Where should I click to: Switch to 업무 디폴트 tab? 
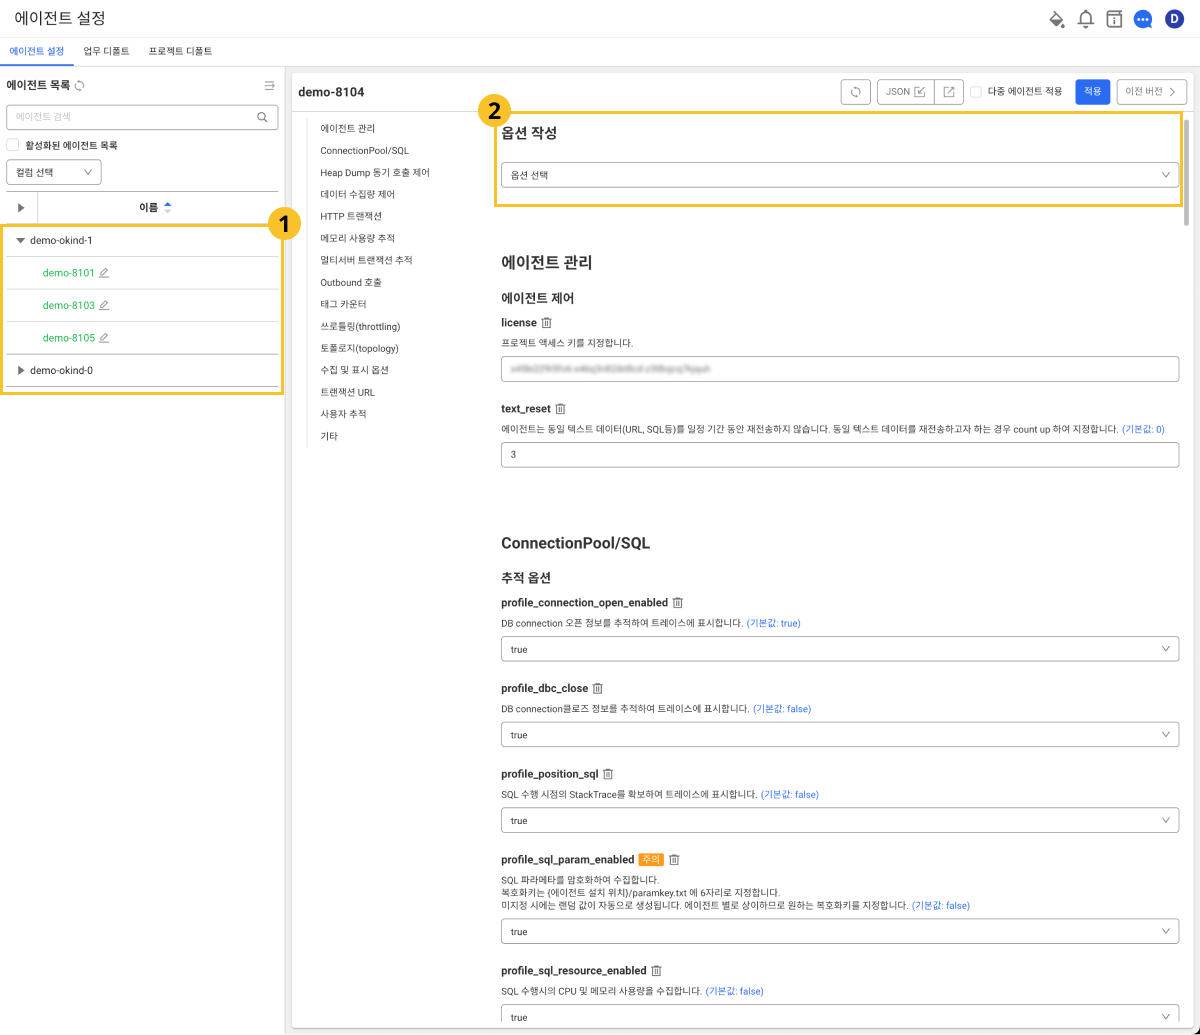pos(106,51)
